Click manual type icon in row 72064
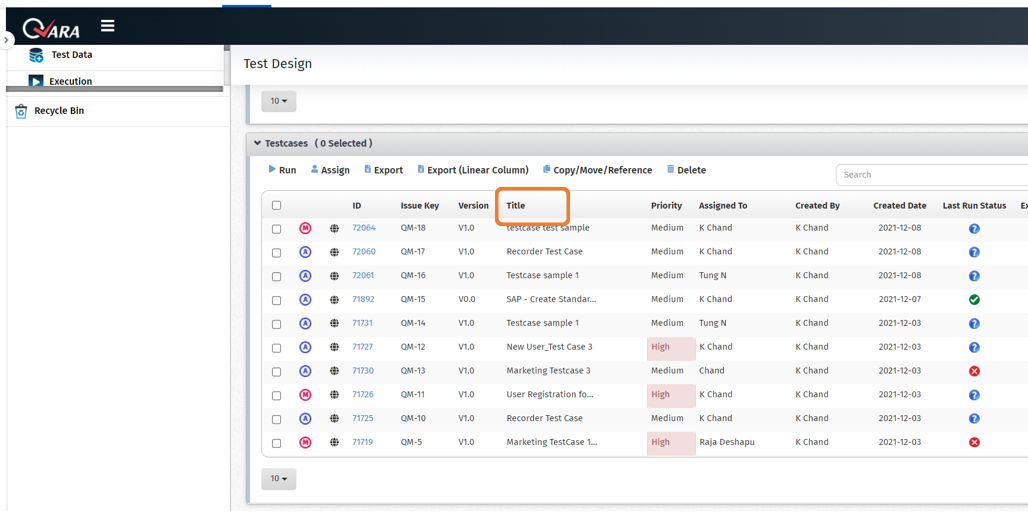Image resolution: width=1028 pixels, height=520 pixels. tap(305, 228)
